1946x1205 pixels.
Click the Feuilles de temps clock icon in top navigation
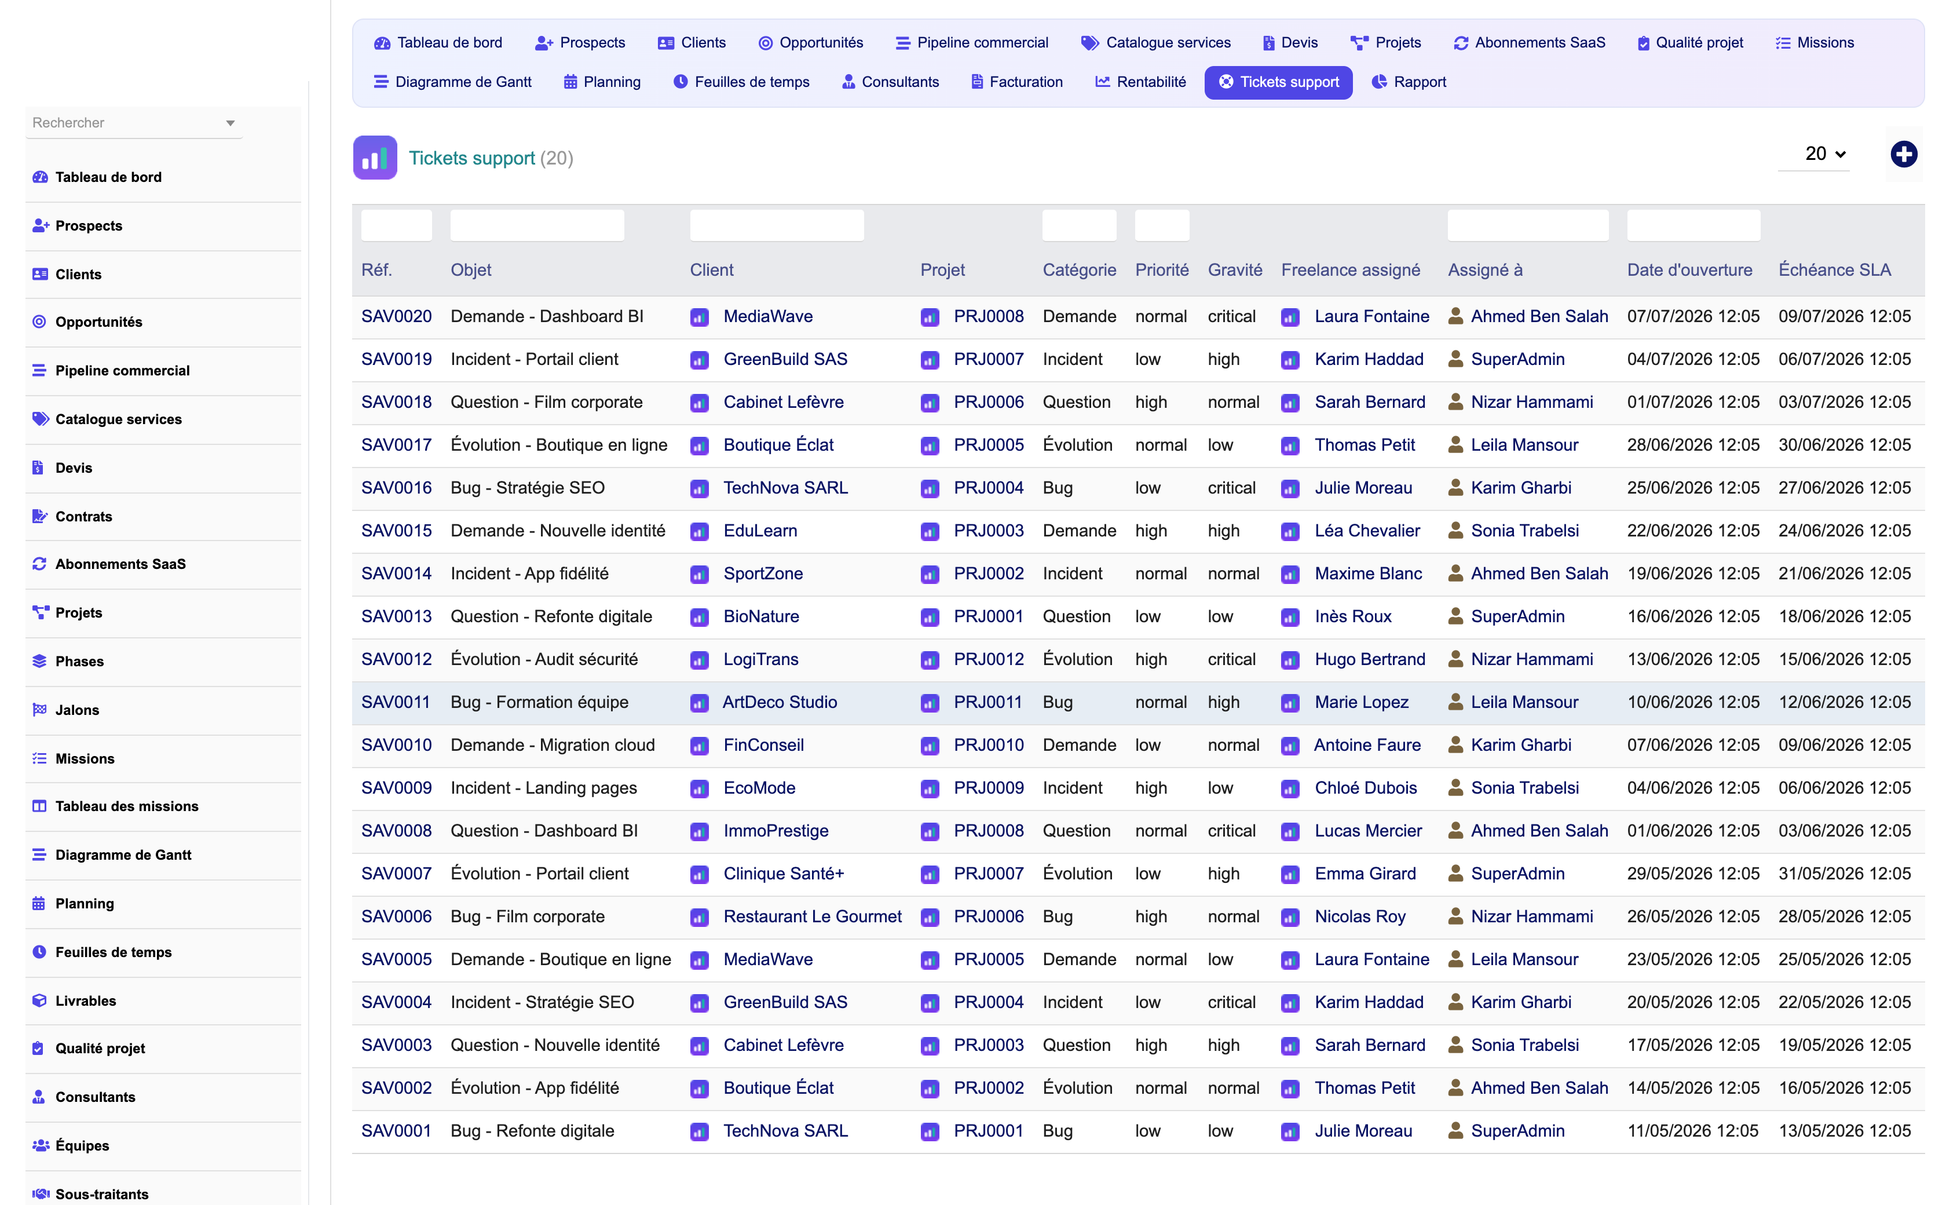click(680, 82)
